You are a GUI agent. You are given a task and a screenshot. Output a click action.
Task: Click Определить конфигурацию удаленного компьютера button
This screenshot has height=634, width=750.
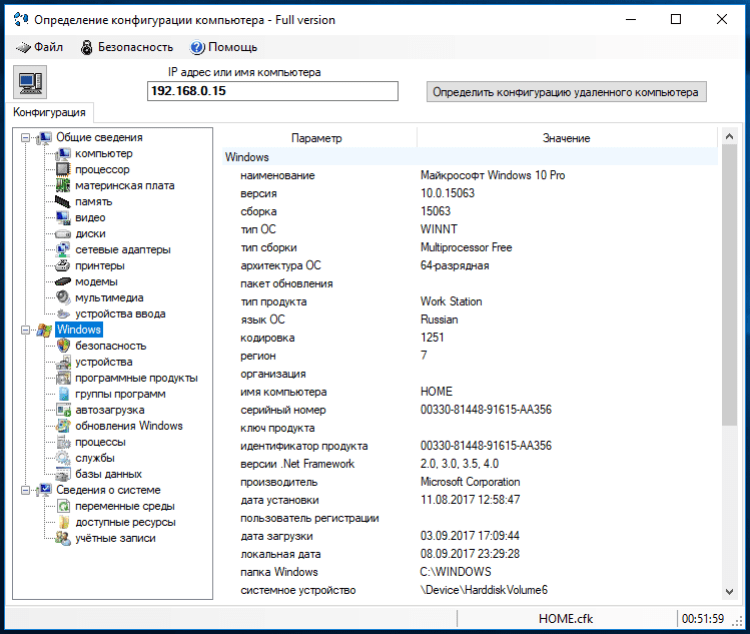pos(566,92)
